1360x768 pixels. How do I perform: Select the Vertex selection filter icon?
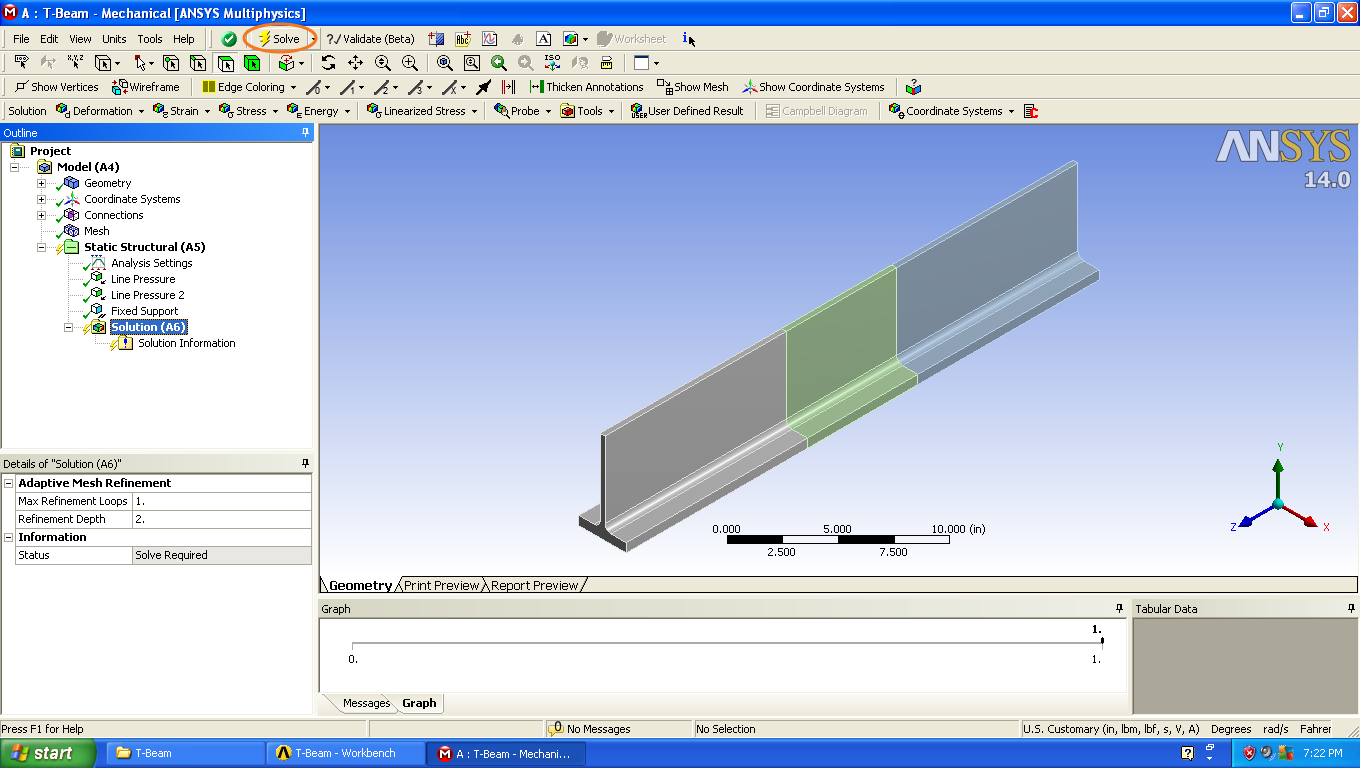click(171, 63)
